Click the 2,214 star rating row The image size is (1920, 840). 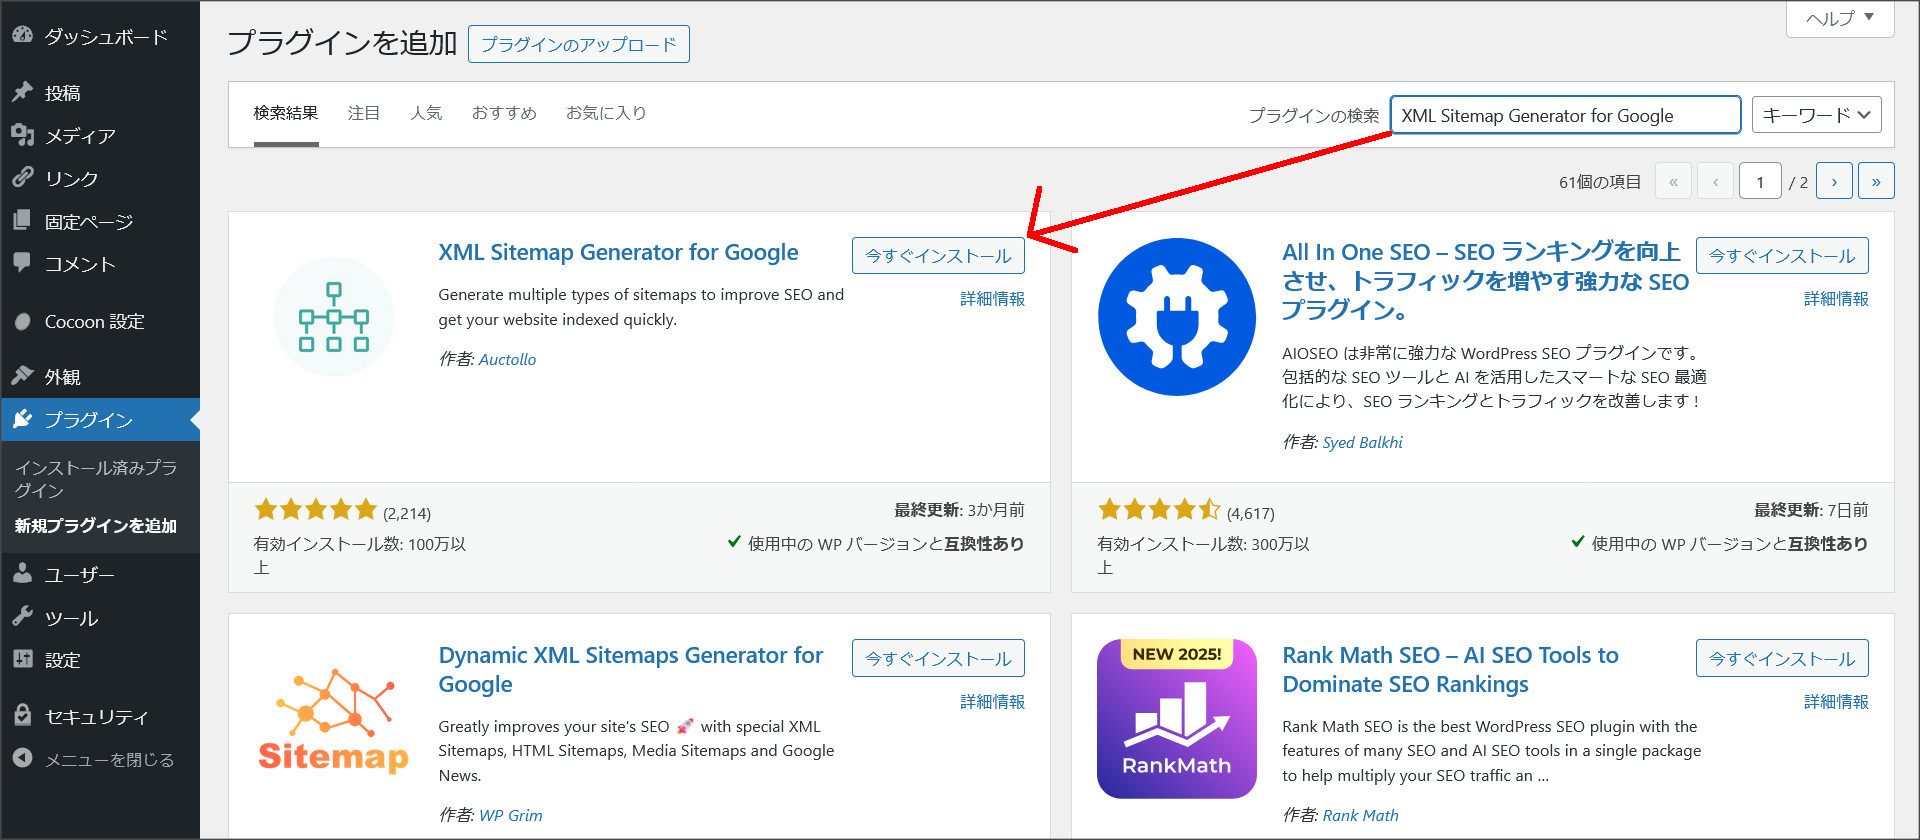[x=343, y=511]
